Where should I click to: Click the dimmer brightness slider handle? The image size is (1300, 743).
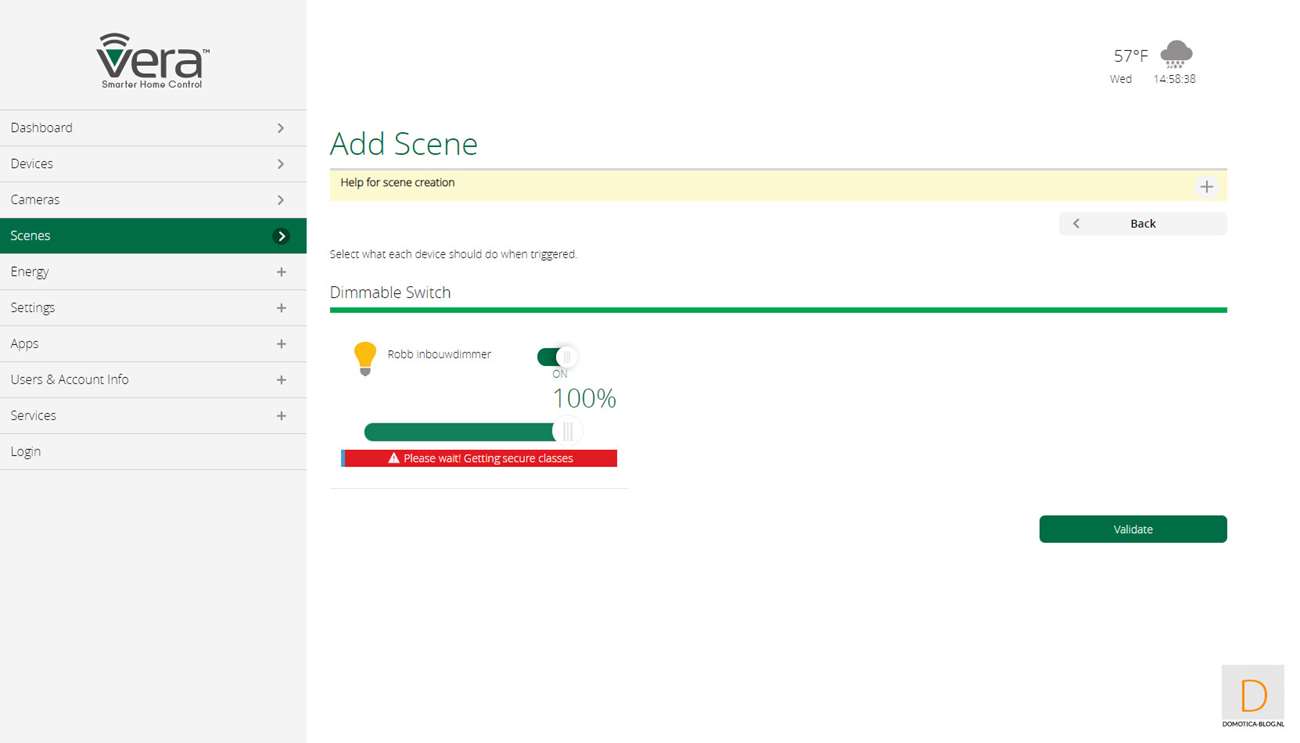point(567,432)
